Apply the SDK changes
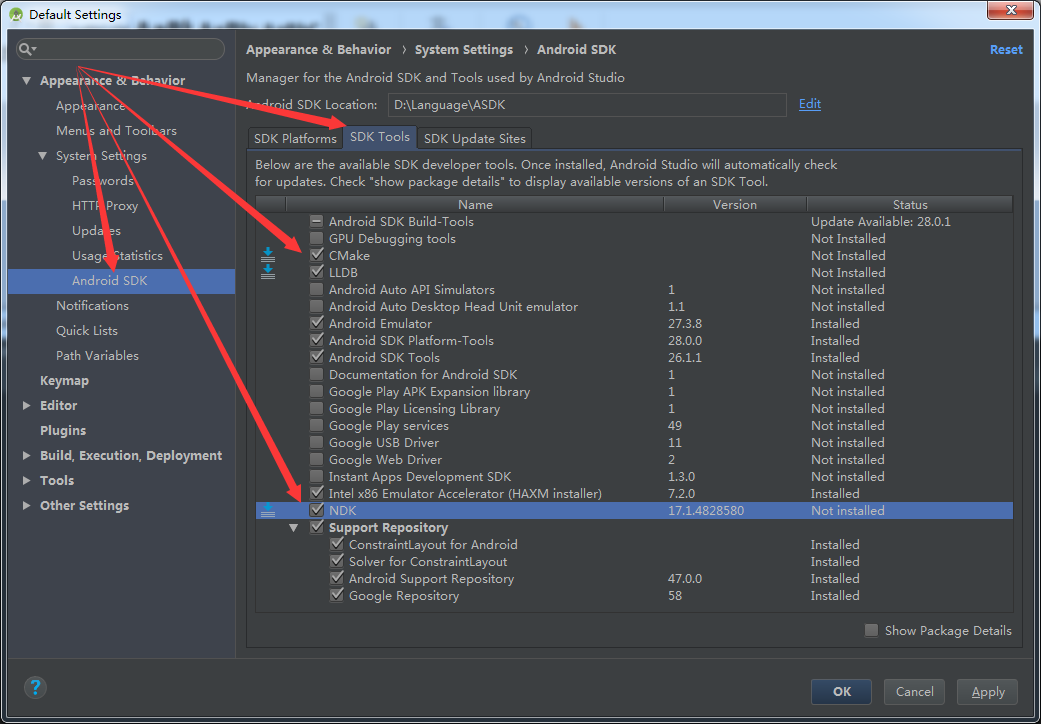The height and width of the screenshot is (724, 1041). [987, 691]
